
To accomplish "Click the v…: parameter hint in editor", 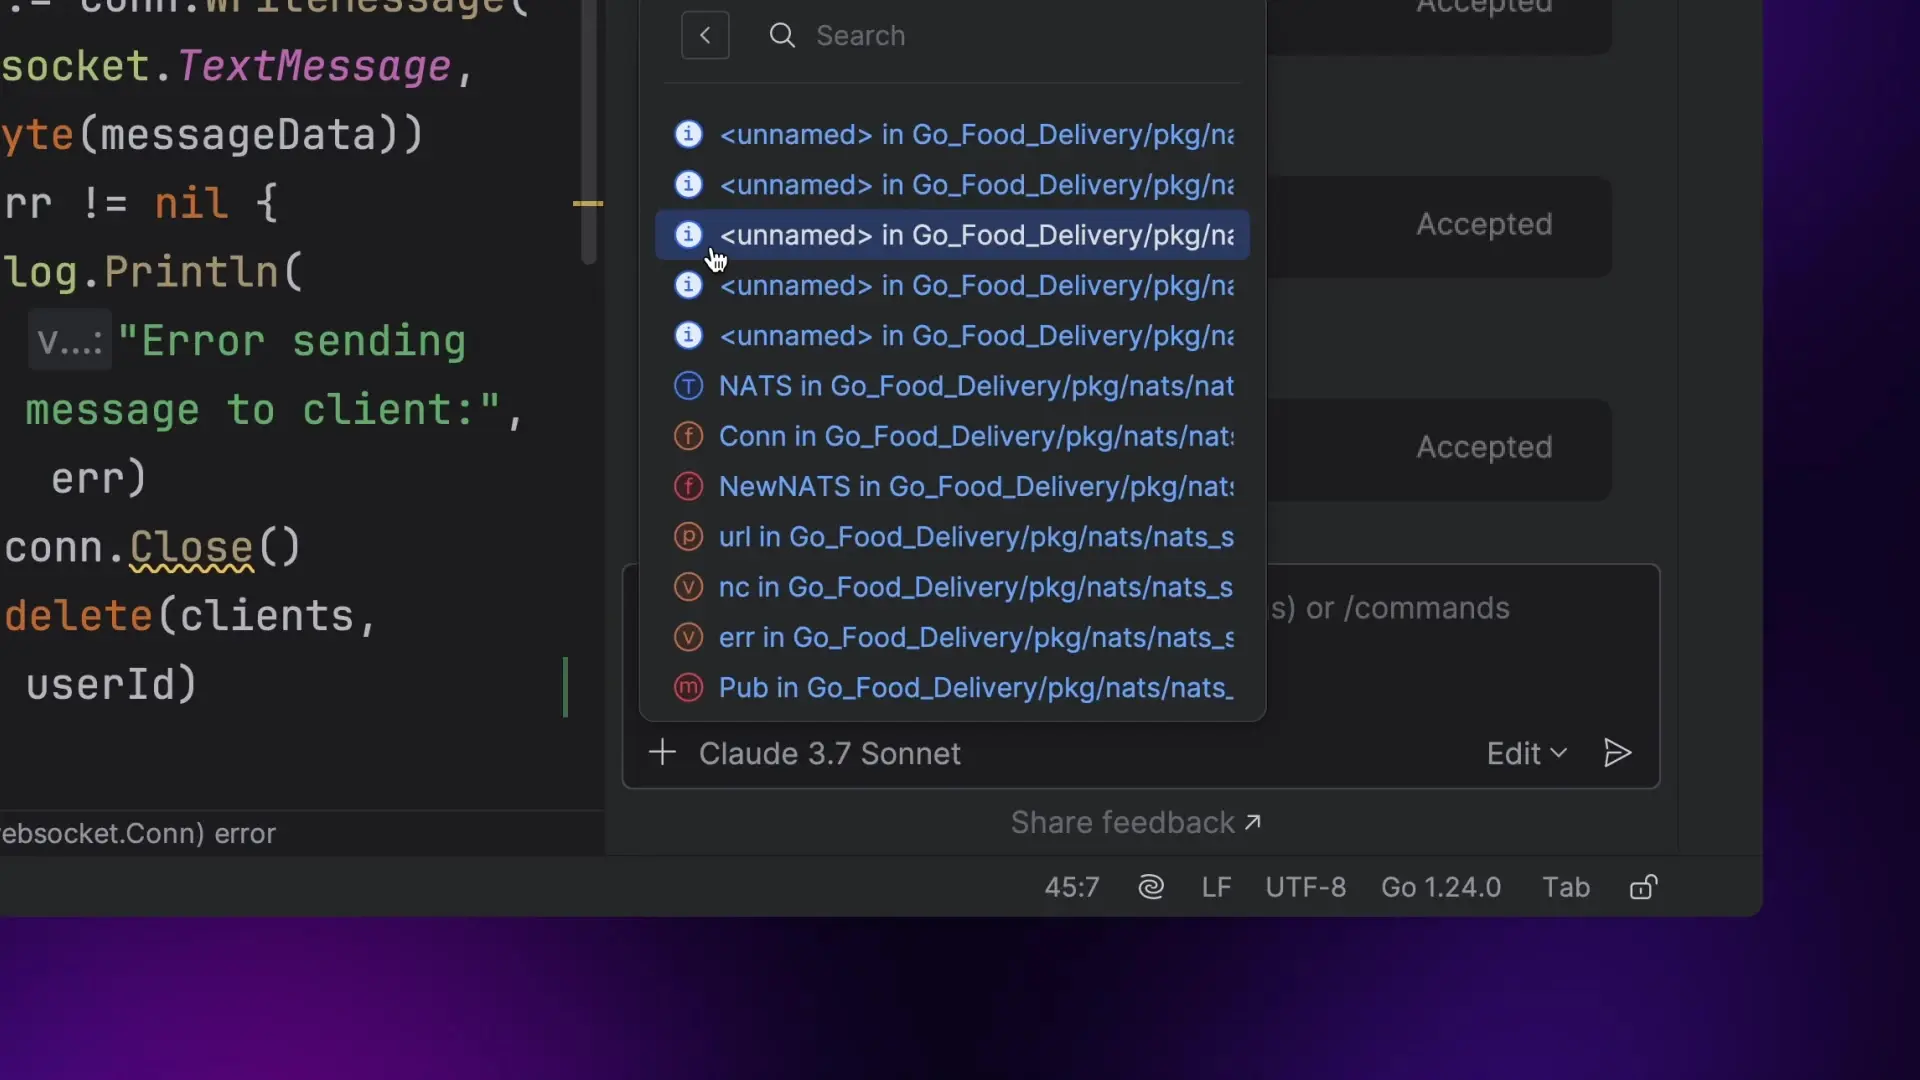I will click(69, 341).
